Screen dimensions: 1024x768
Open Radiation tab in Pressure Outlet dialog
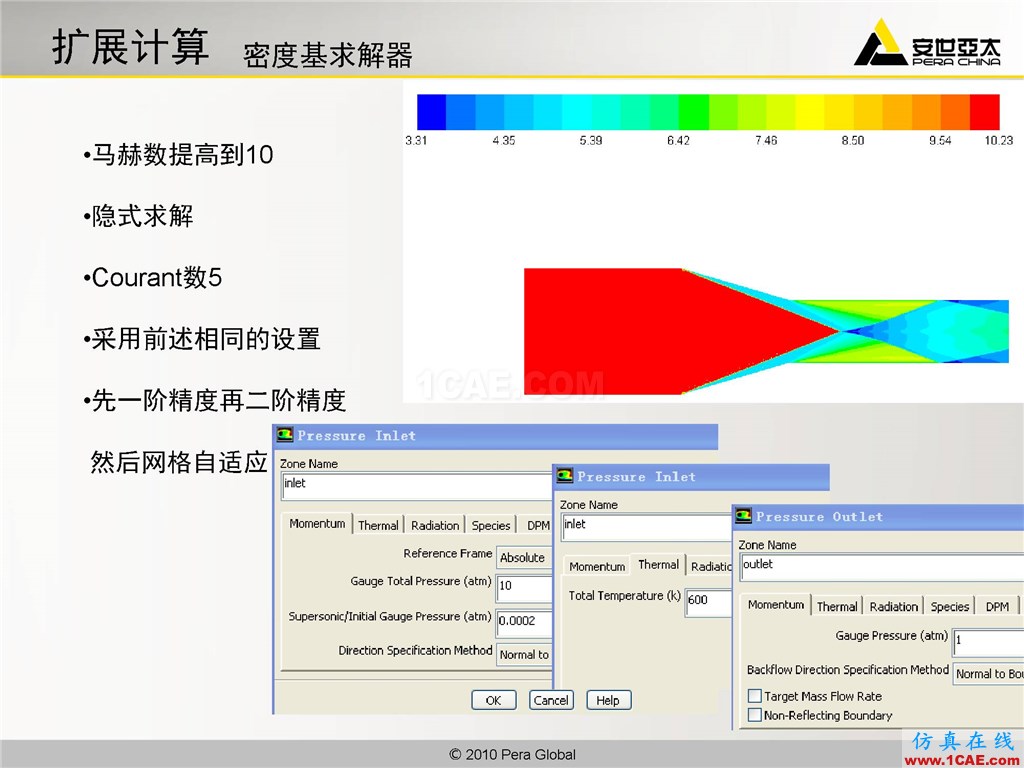893,607
